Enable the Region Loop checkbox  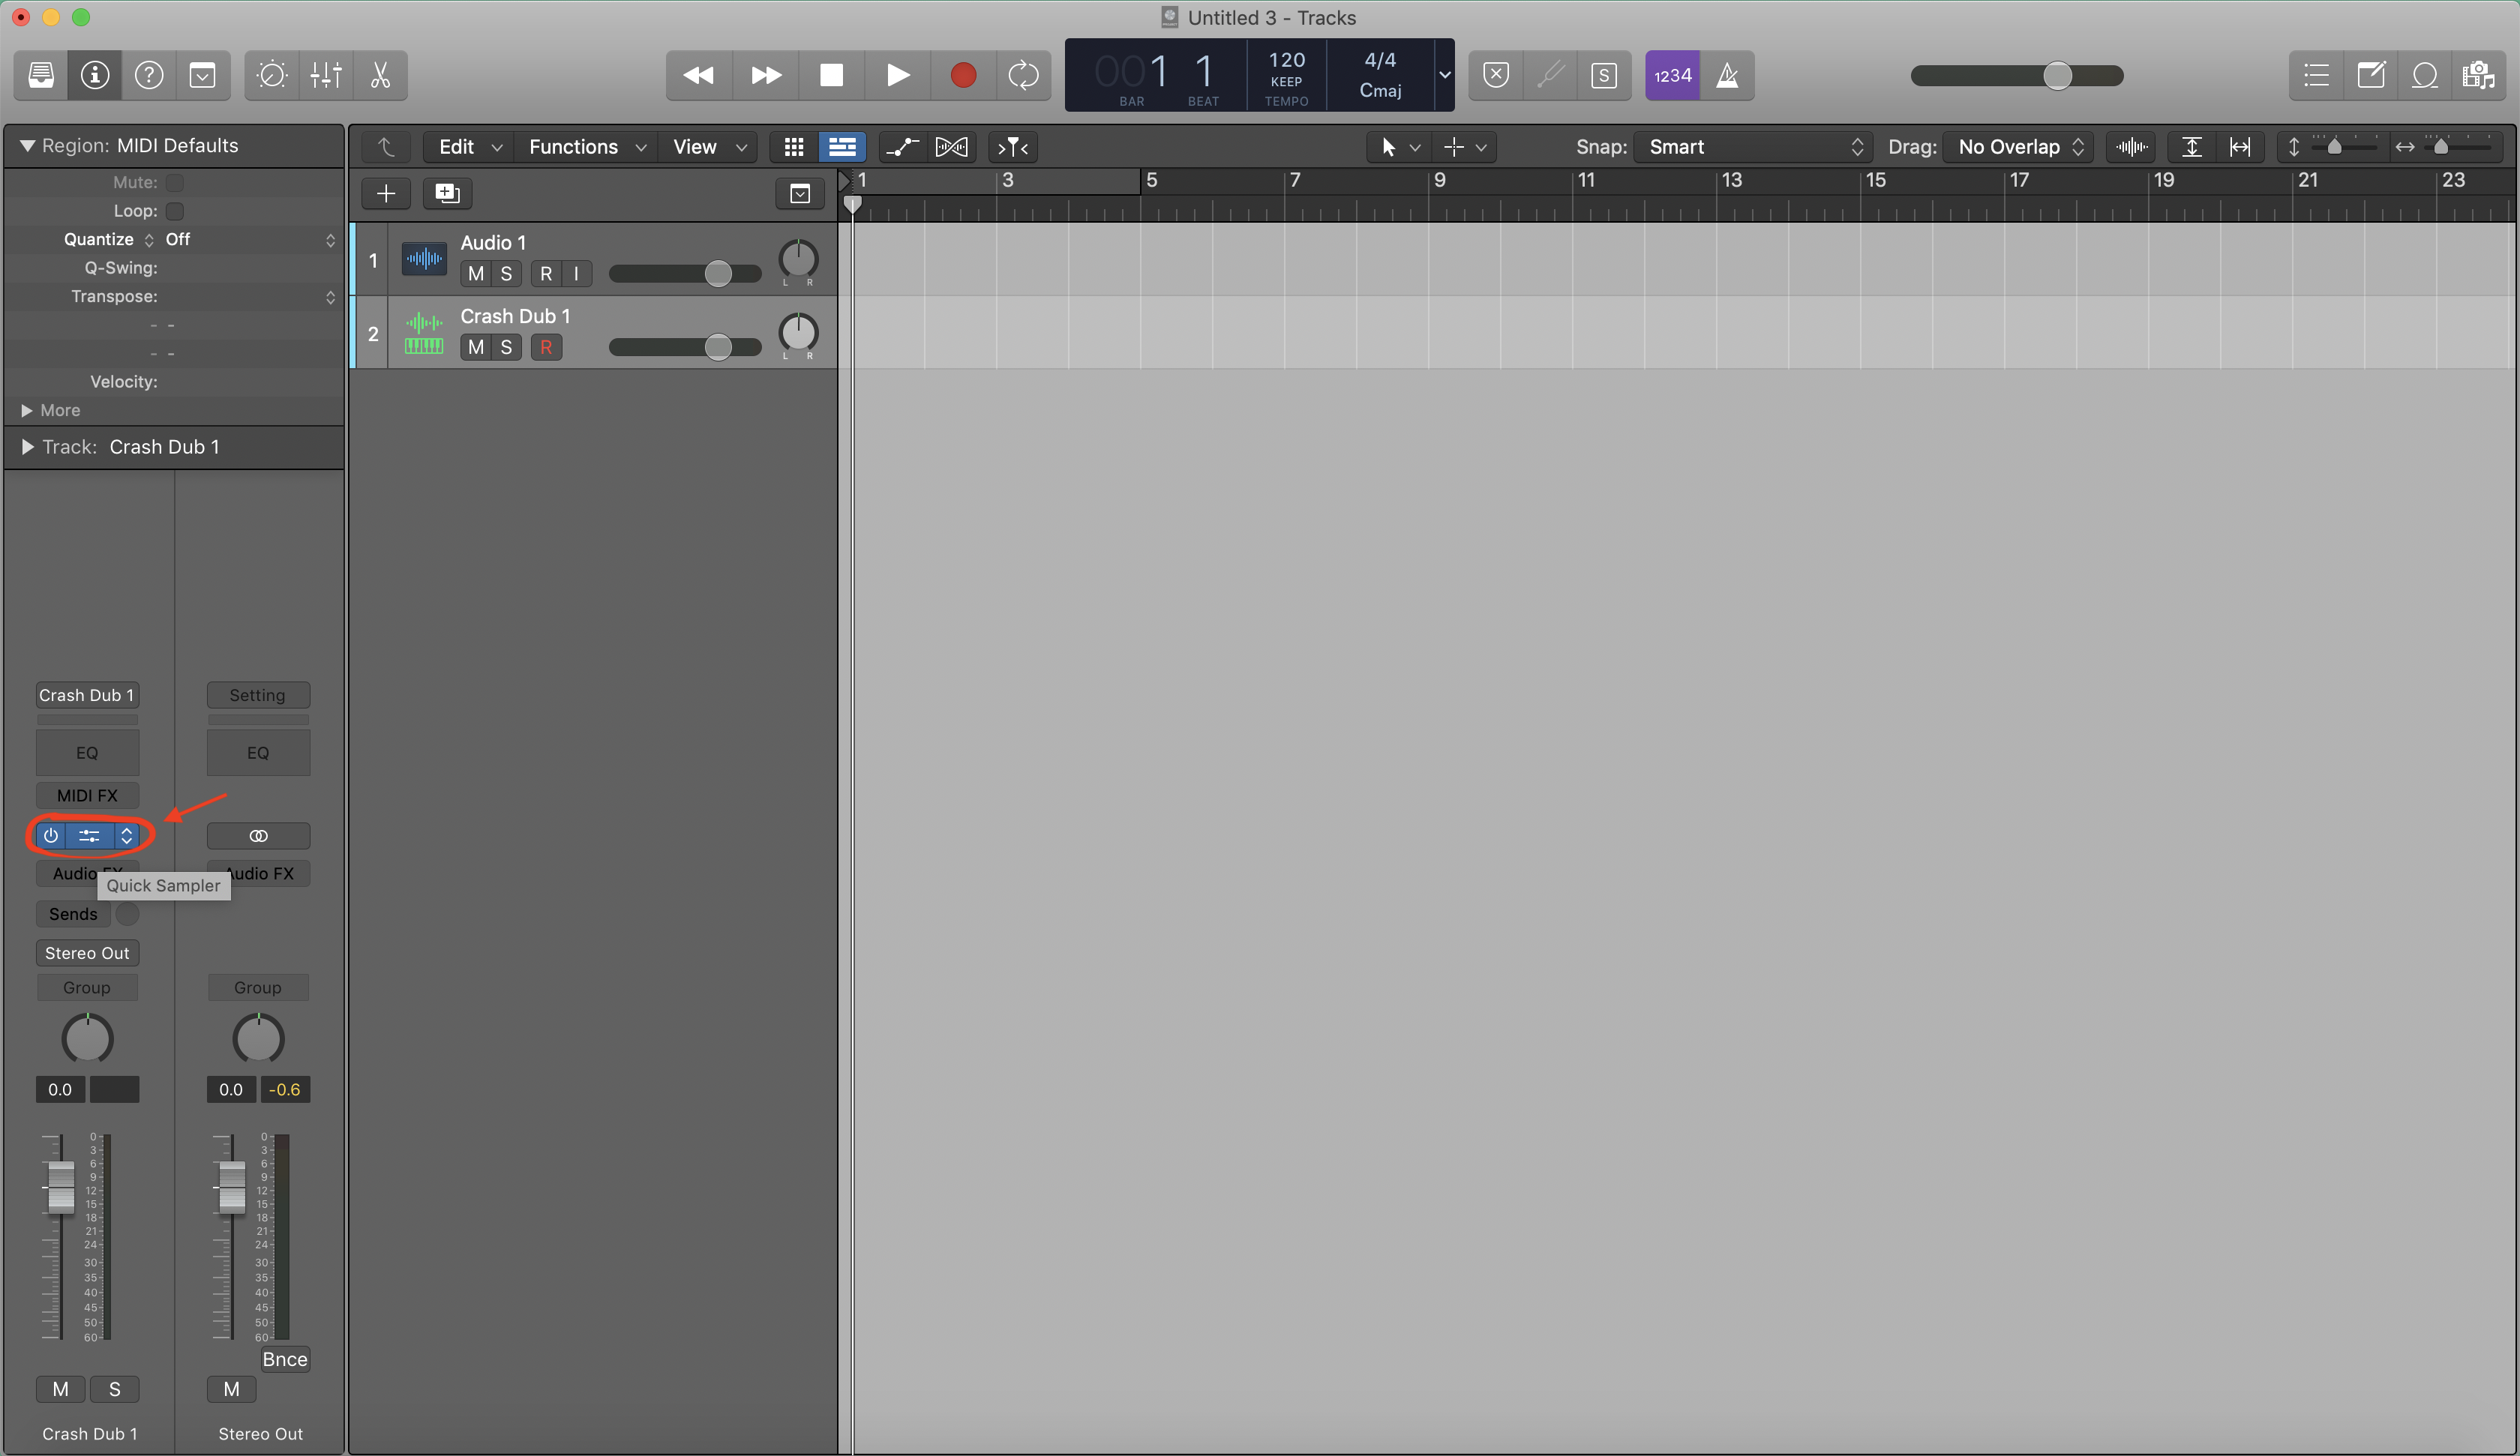click(x=175, y=211)
